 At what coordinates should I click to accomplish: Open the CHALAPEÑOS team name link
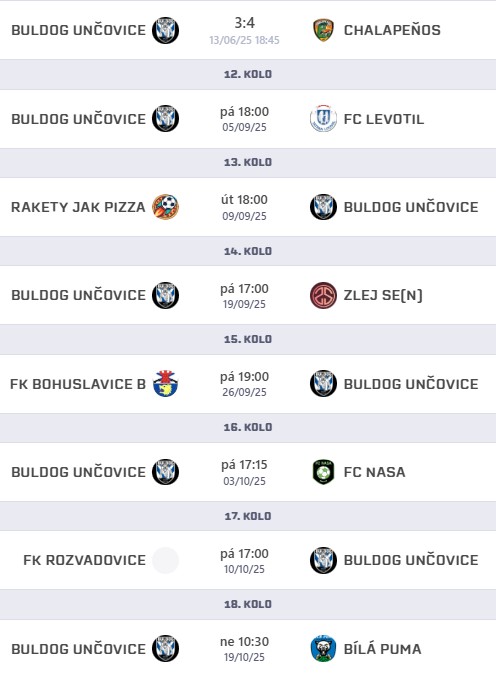pos(392,30)
